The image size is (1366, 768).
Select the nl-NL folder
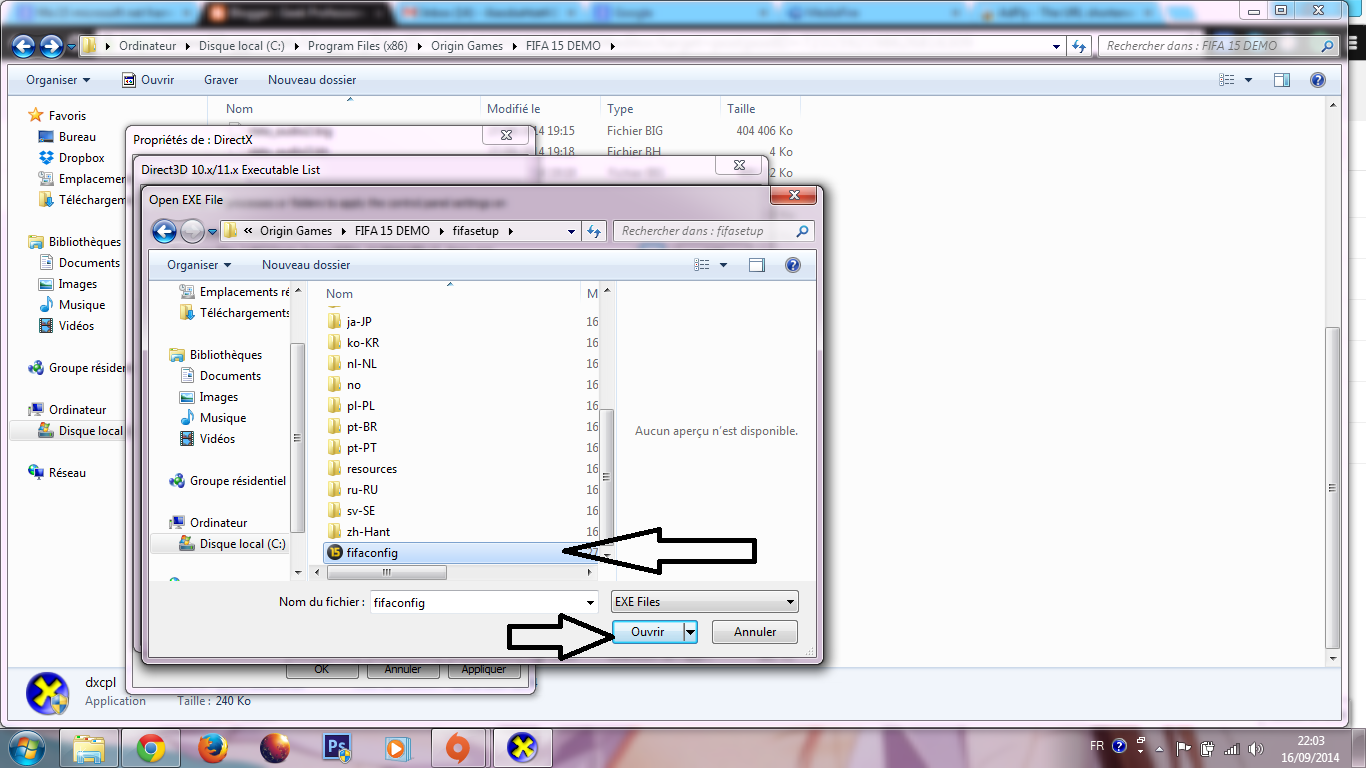(x=362, y=363)
